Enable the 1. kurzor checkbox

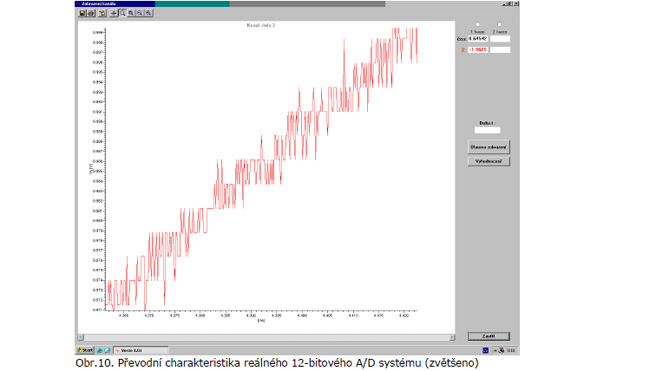point(477,24)
